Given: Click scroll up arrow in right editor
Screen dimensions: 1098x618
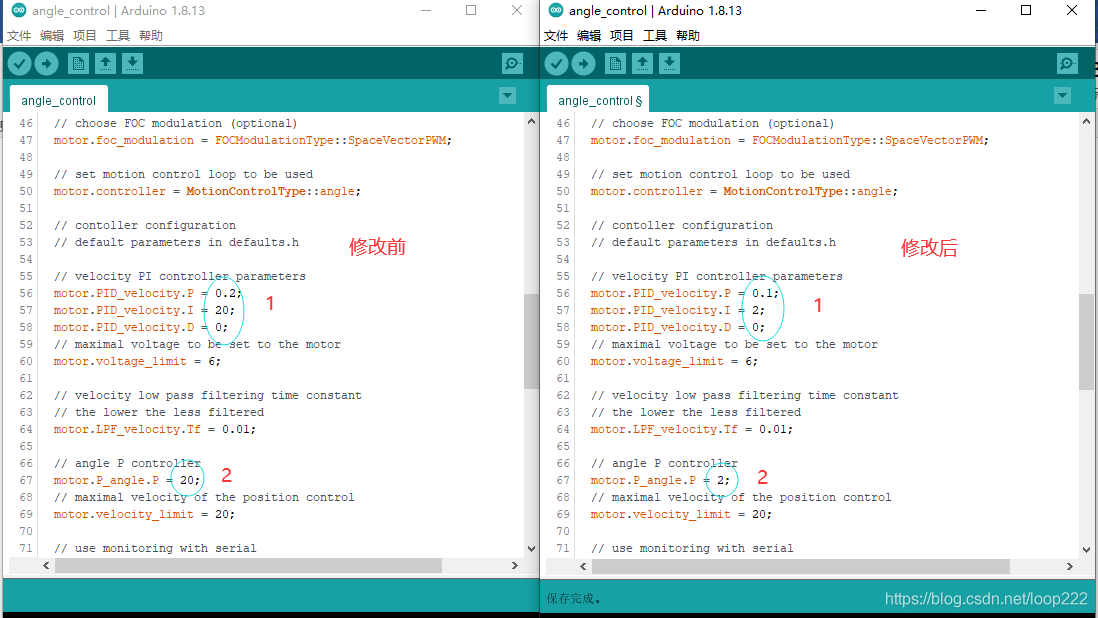Looking at the screenshot, I should click(1085, 121).
